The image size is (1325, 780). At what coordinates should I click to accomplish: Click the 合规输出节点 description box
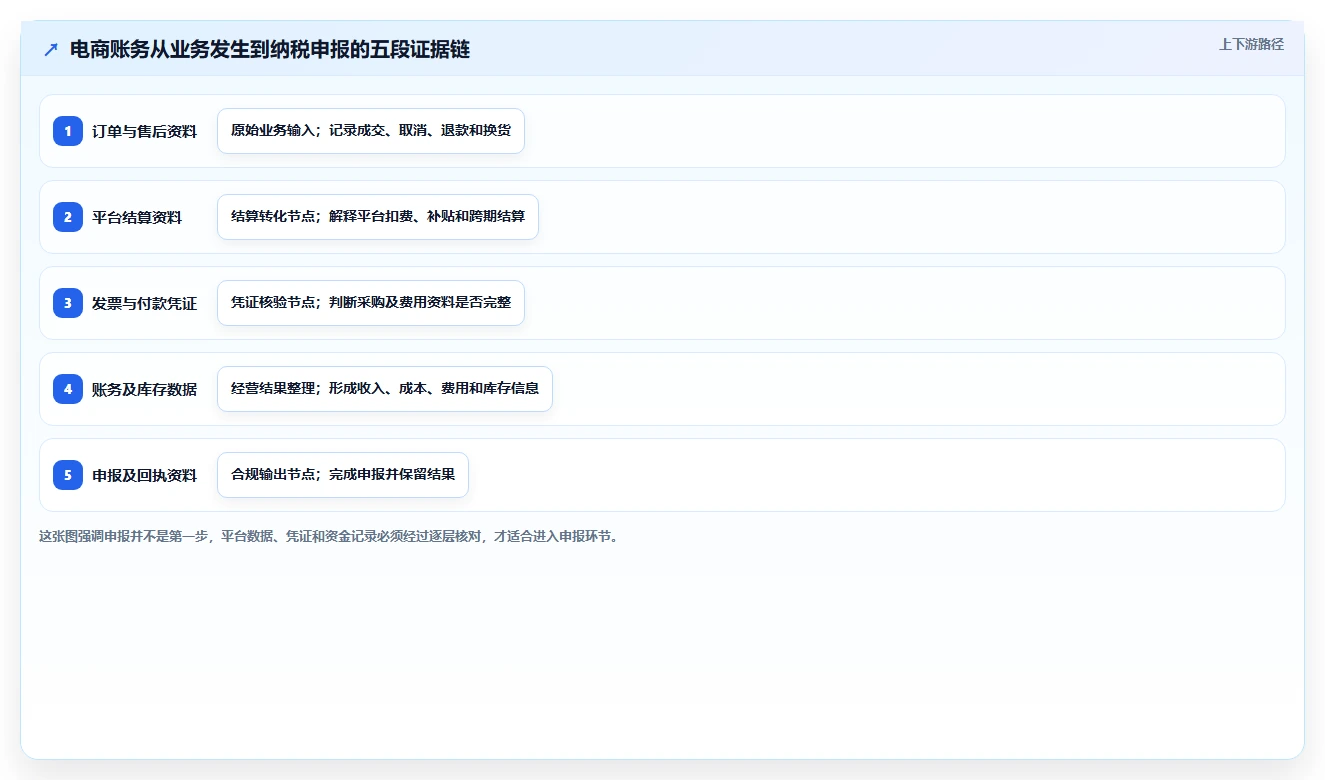click(343, 475)
